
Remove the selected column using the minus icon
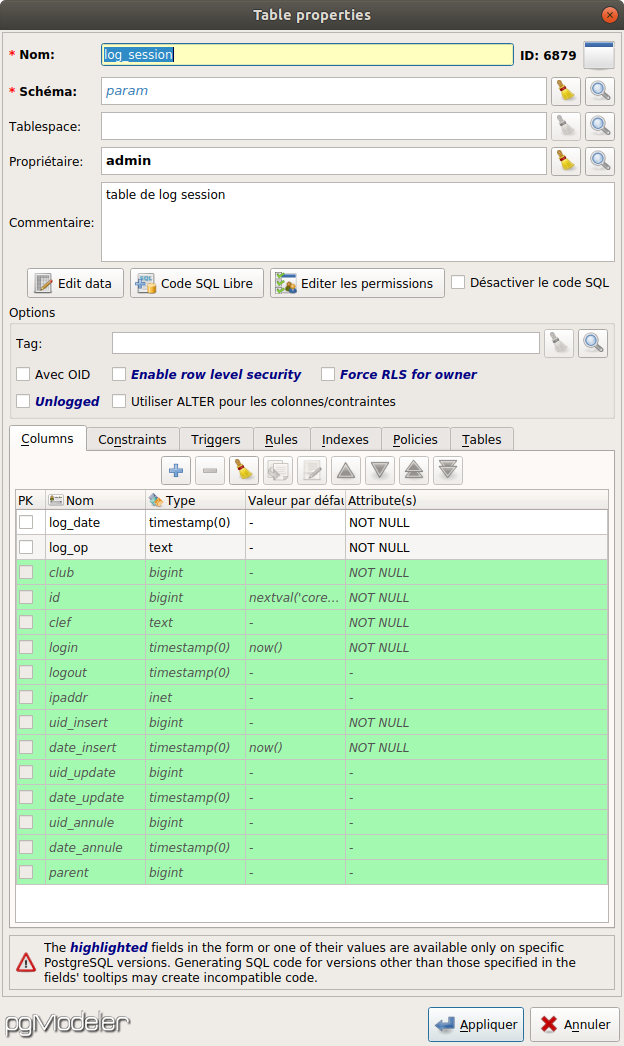(210, 470)
